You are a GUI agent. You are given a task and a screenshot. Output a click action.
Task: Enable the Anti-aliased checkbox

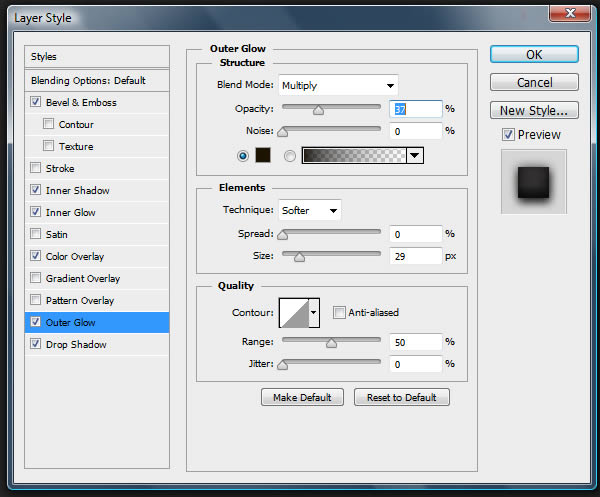click(x=339, y=312)
